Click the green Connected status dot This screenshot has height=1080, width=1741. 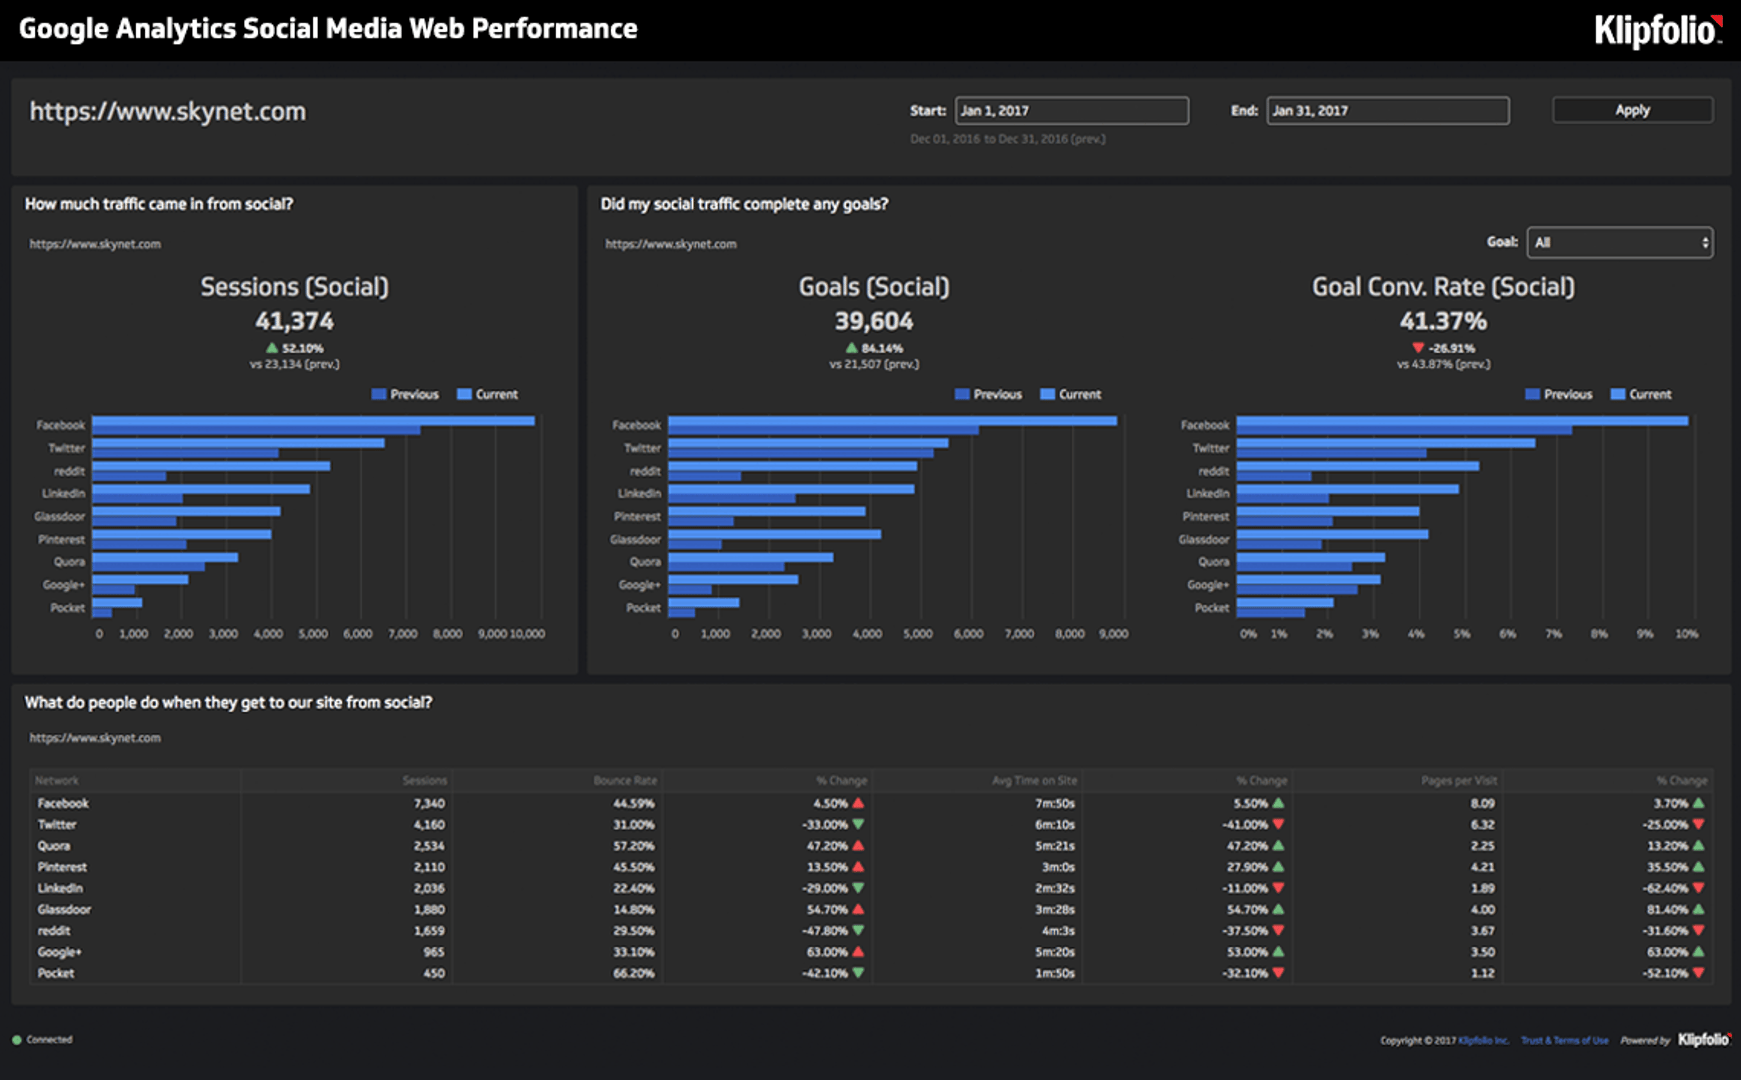[x=17, y=1040]
